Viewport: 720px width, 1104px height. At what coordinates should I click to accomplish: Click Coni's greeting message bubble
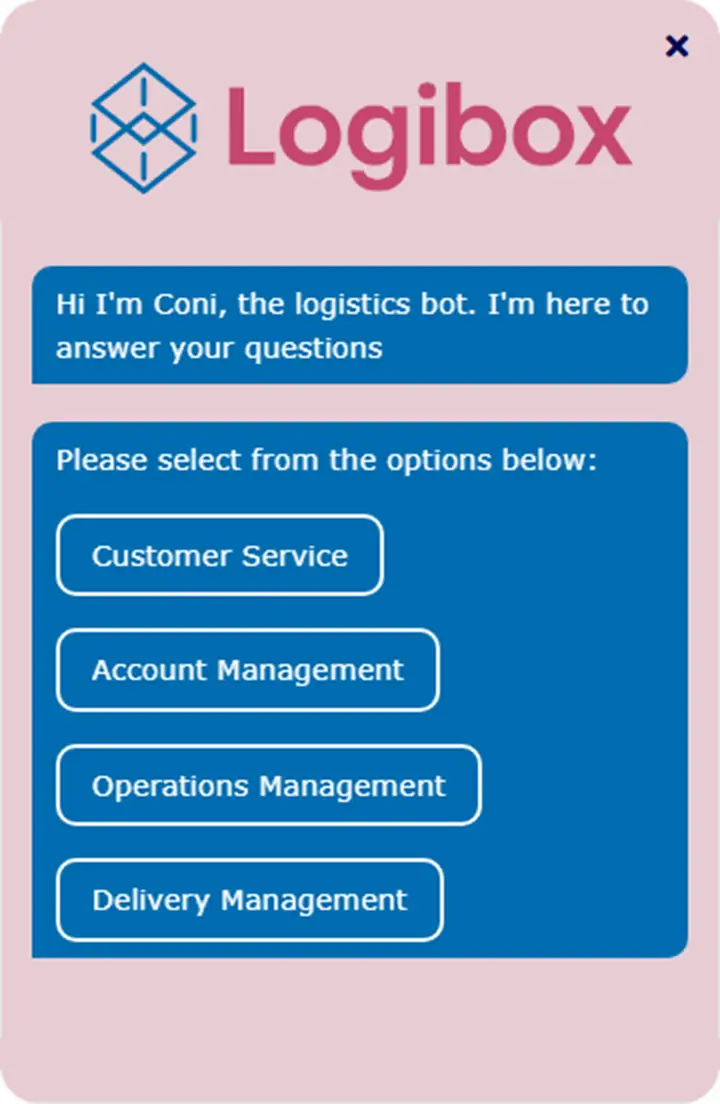tap(359, 325)
